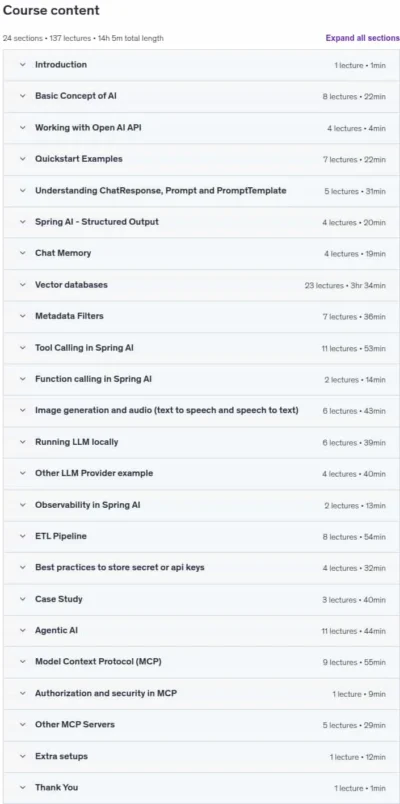The height and width of the screenshot is (804, 400).
Task: Click Authorization and security in MCP row
Action: click(201, 694)
